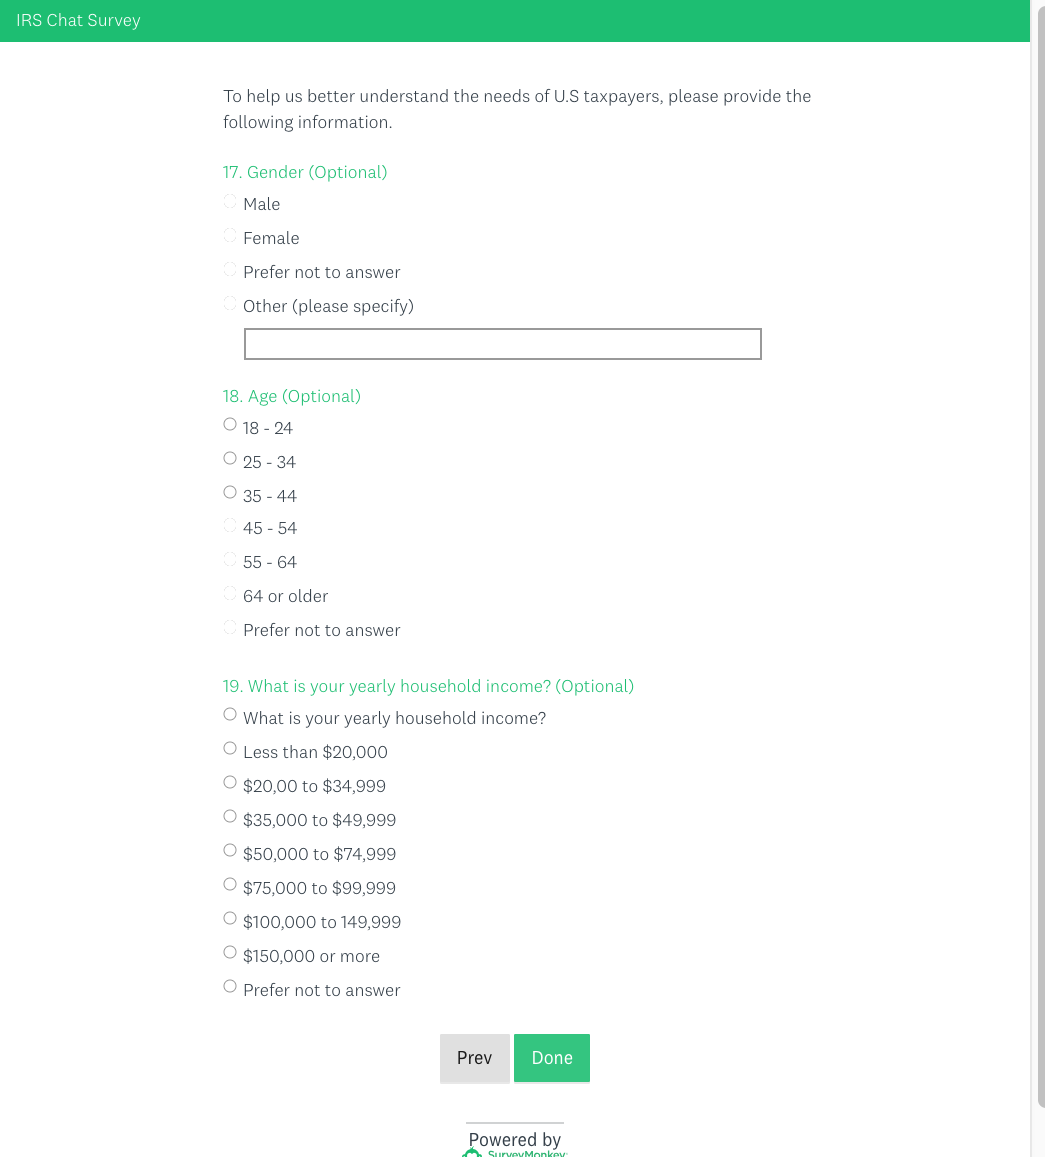Choose the 55 - 64 age range
1045x1157 pixels.
pyautogui.click(x=230, y=560)
